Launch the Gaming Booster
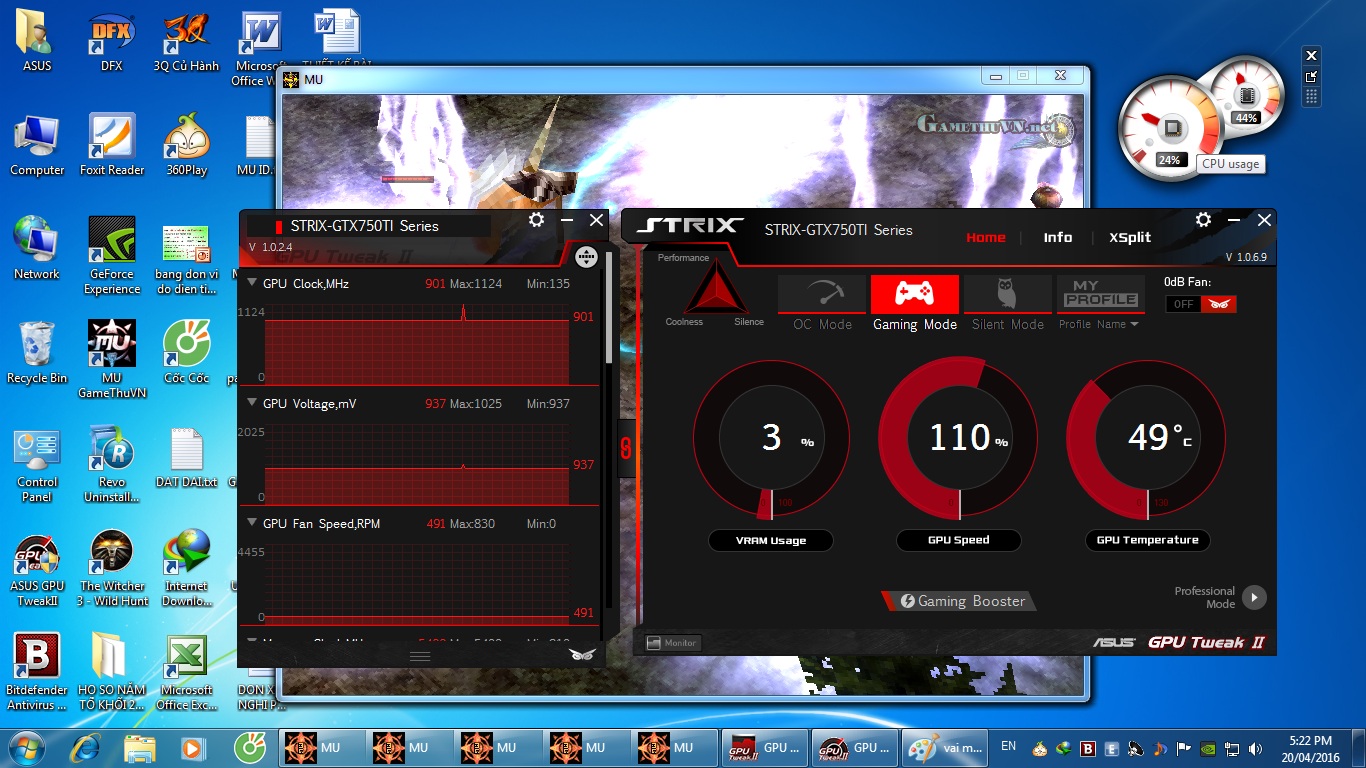The image size is (1366, 768). click(x=960, y=601)
